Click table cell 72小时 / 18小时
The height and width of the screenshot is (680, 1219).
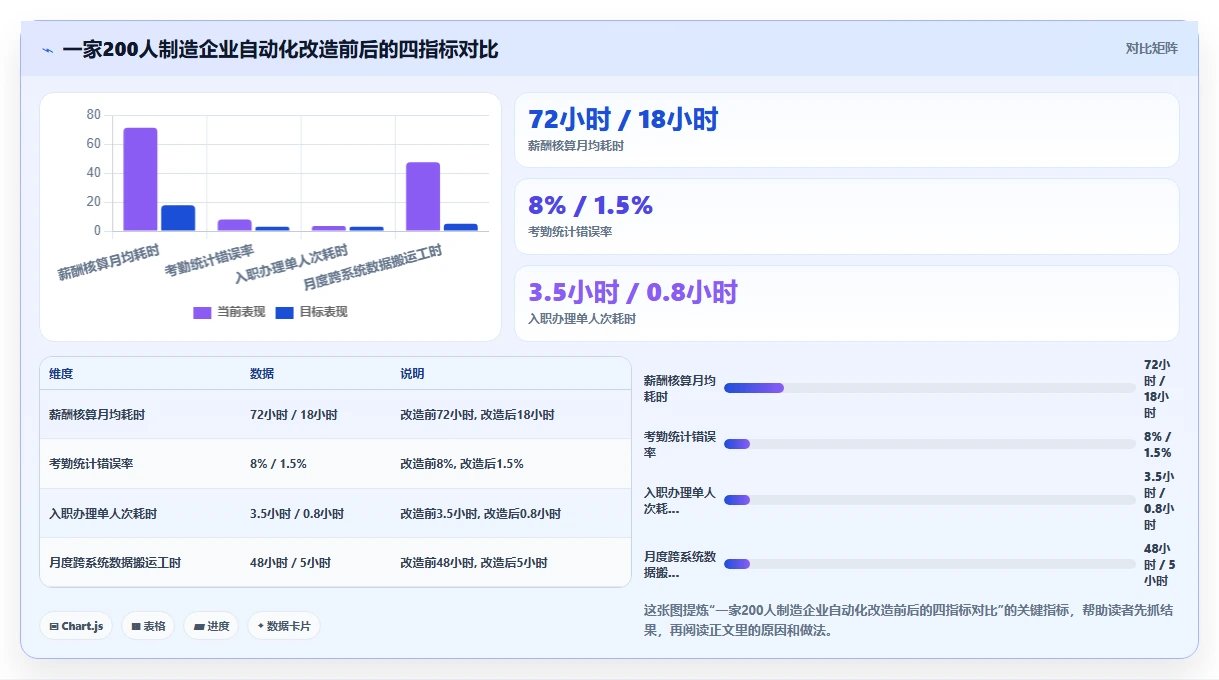(x=294, y=414)
